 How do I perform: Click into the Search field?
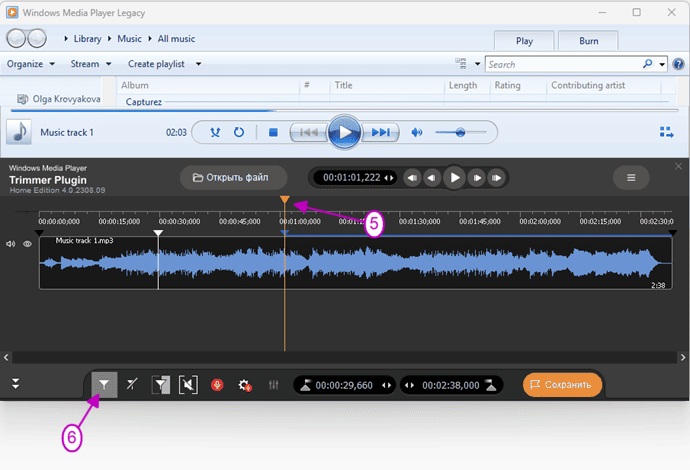563,64
